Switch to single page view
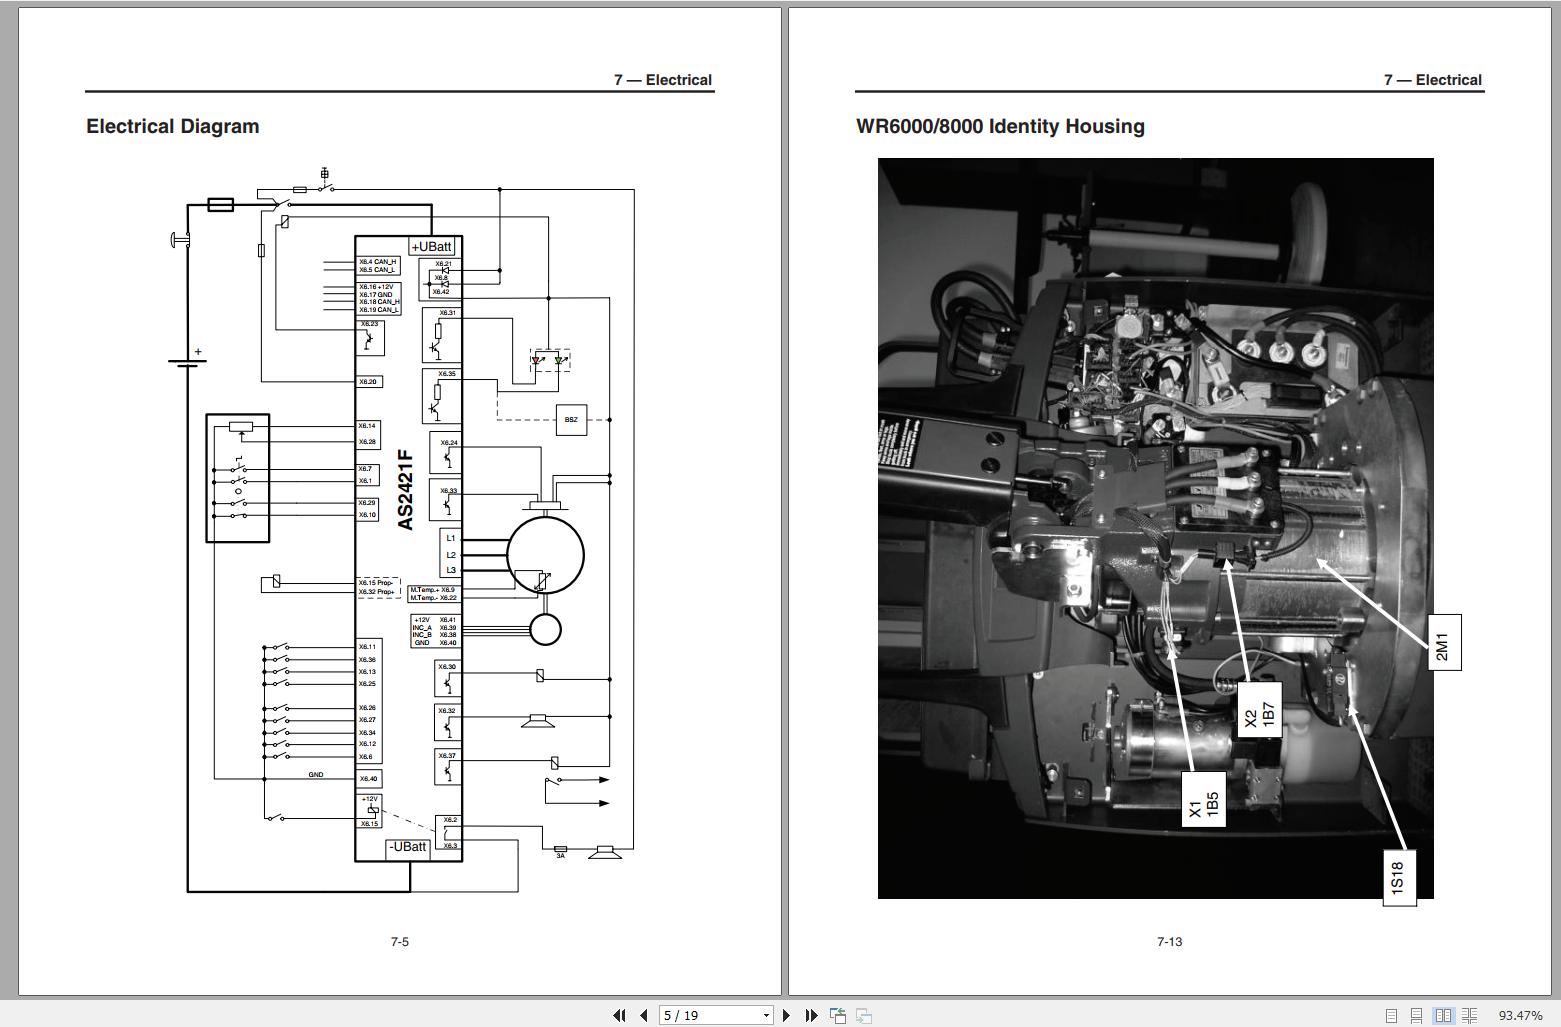The image size is (1561, 1027). pyautogui.click(x=1391, y=1015)
